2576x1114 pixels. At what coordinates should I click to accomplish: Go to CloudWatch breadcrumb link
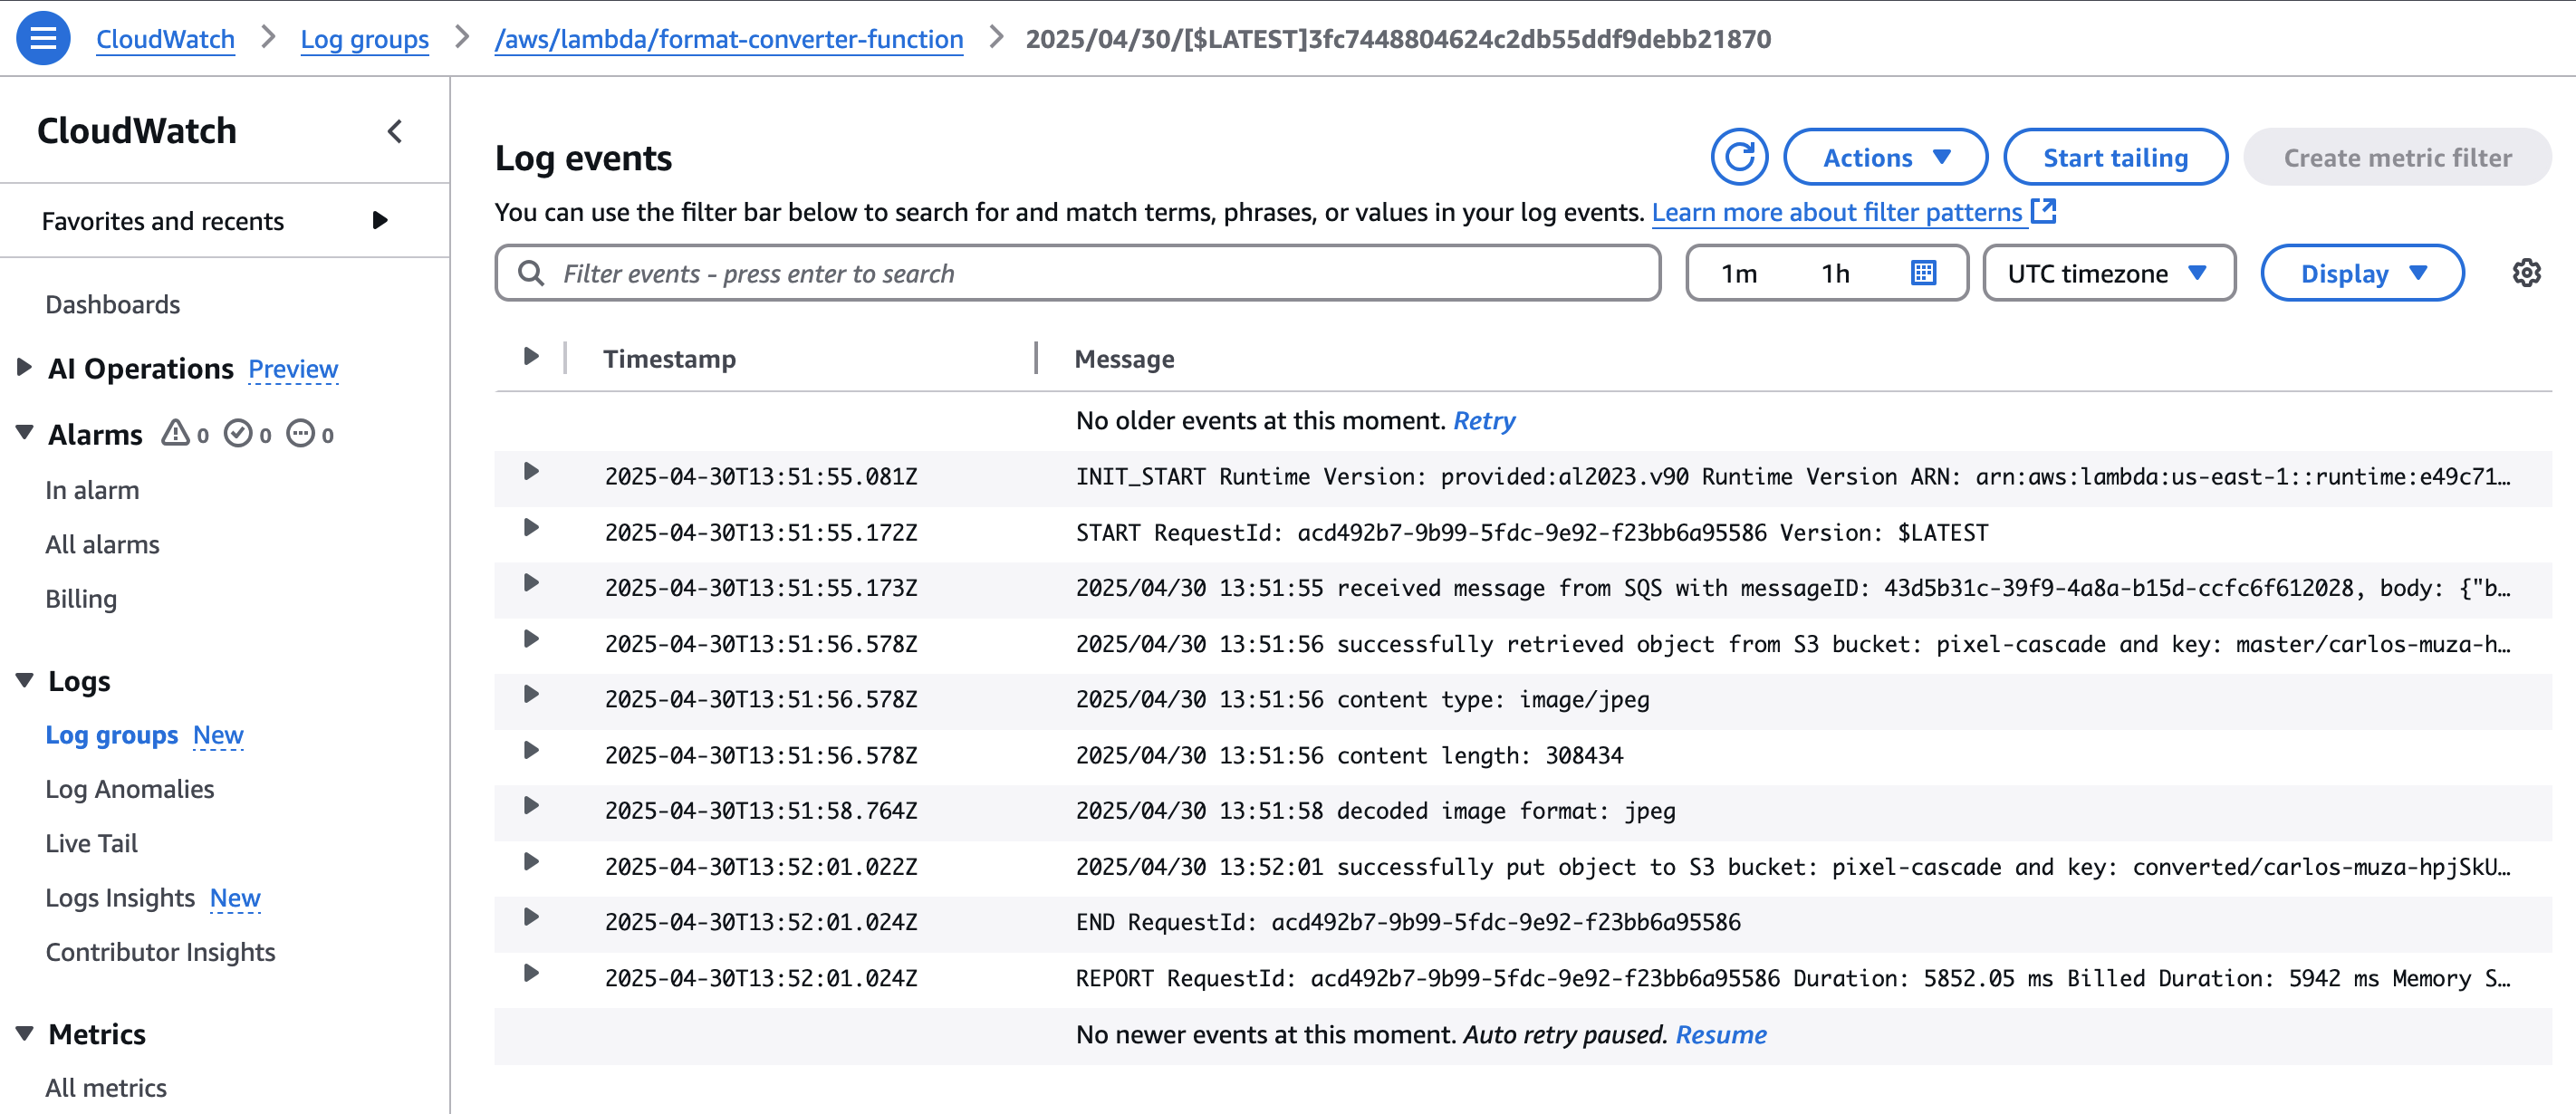tap(165, 39)
